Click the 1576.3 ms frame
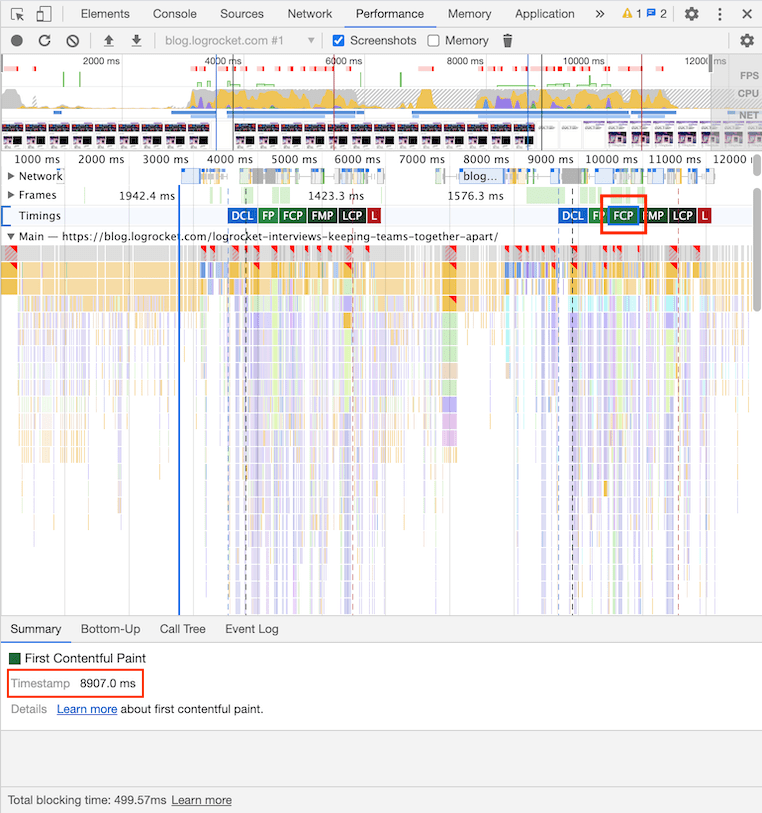The width and height of the screenshot is (762, 813). click(476, 196)
